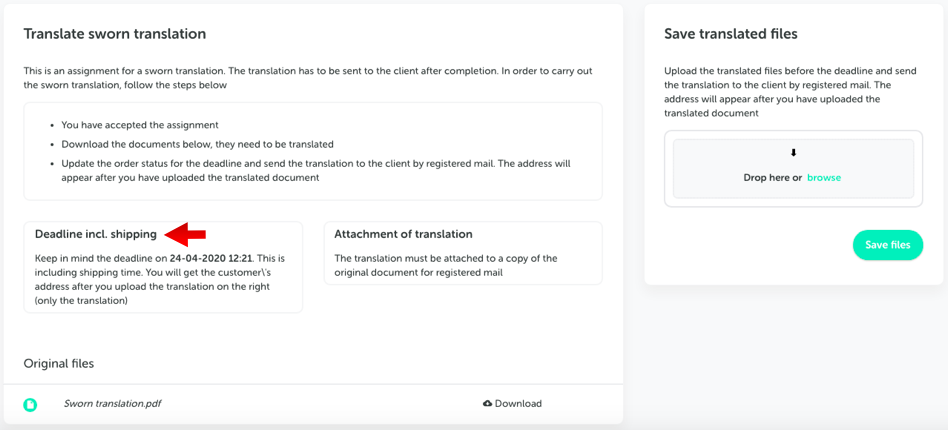Click the upload instructions paragraph in the right panel
This screenshot has height=431, width=950.
790,92
